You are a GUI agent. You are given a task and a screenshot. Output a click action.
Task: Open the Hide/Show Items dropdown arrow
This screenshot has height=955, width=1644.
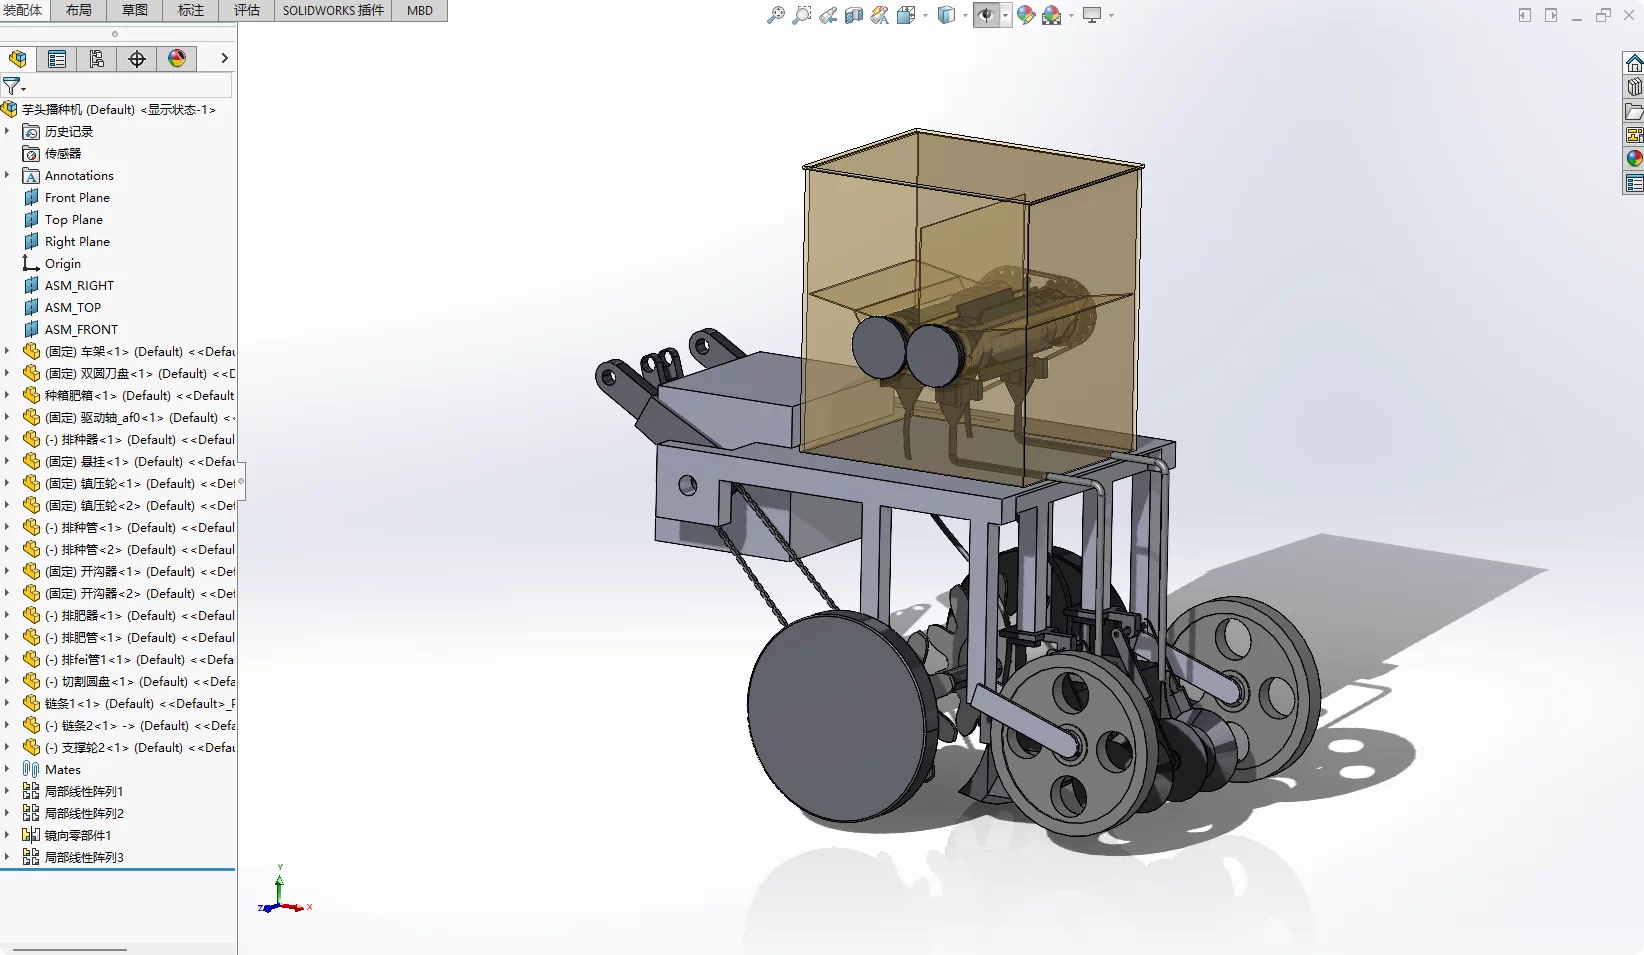(x=1005, y=15)
